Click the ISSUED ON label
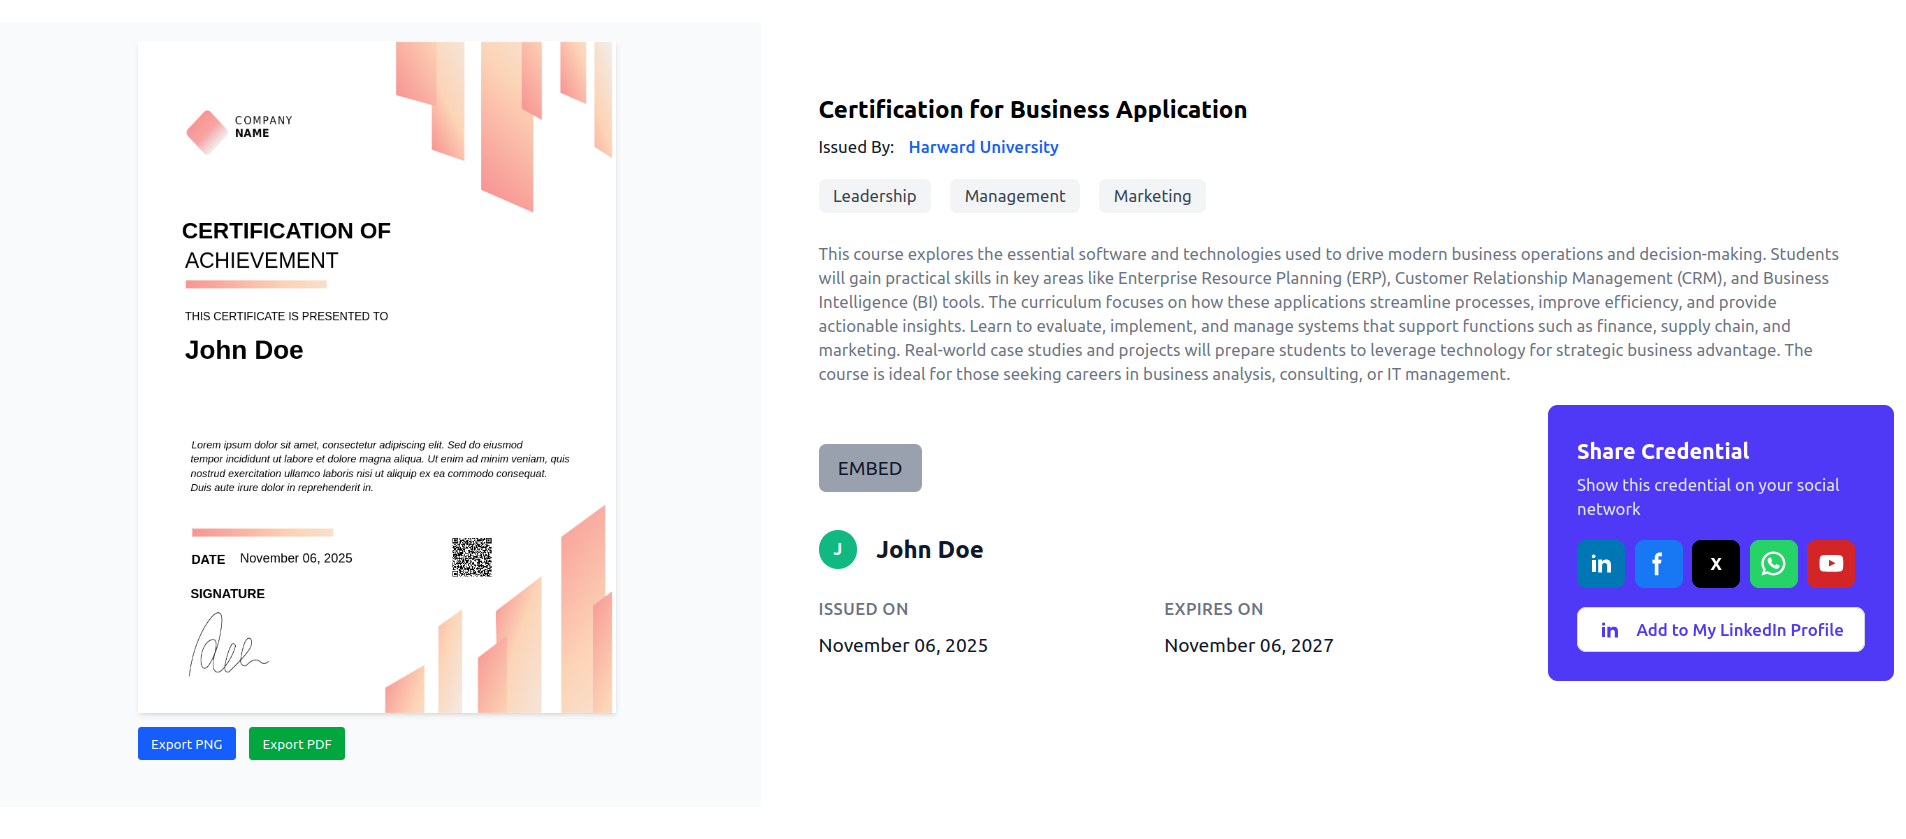 tap(863, 609)
